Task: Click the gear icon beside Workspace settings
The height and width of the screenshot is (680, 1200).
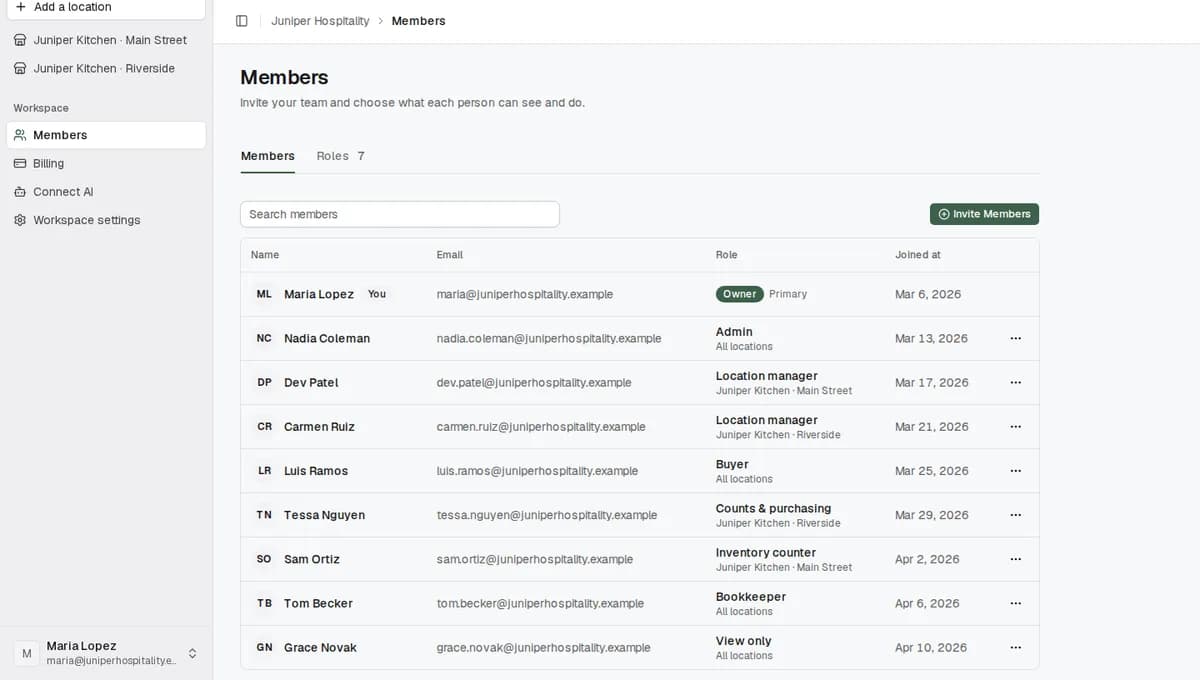Action: click(x=20, y=220)
